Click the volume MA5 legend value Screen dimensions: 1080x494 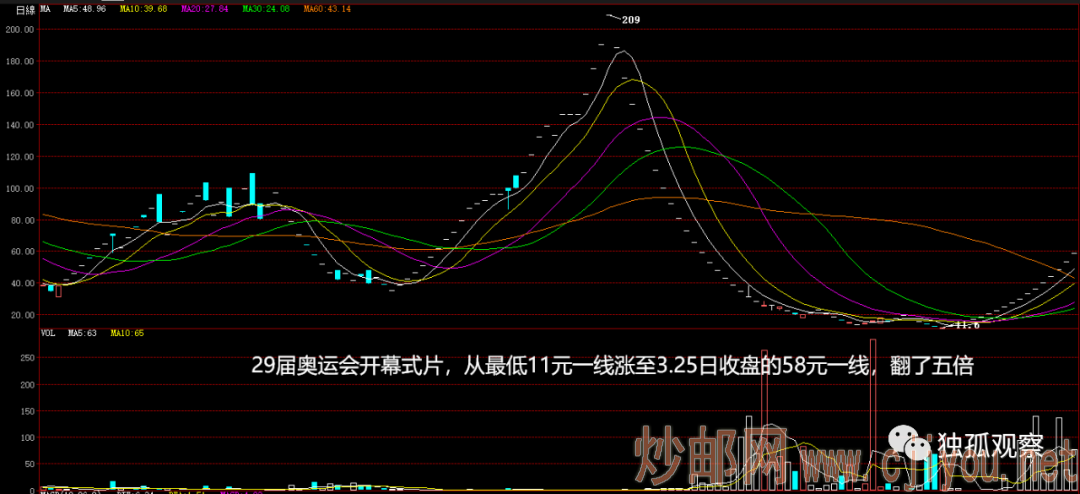coord(82,332)
